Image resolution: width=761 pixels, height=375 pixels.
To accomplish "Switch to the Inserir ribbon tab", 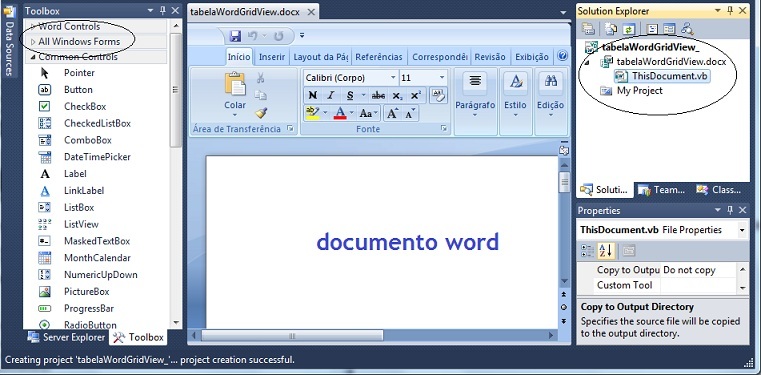I will 272,57.
